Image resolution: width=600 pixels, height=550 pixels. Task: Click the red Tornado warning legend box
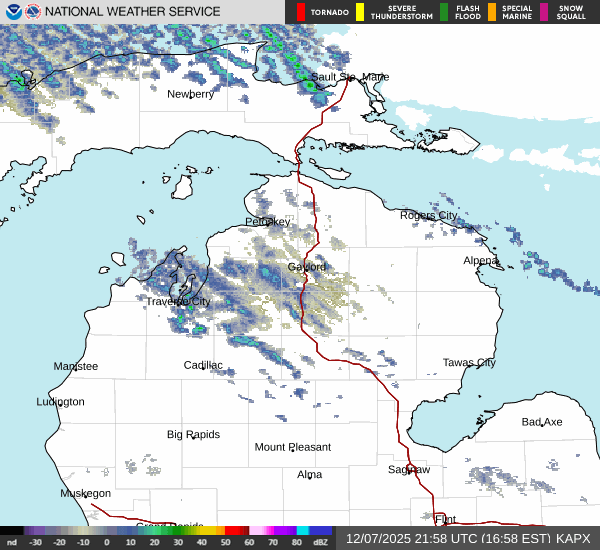(x=301, y=12)
